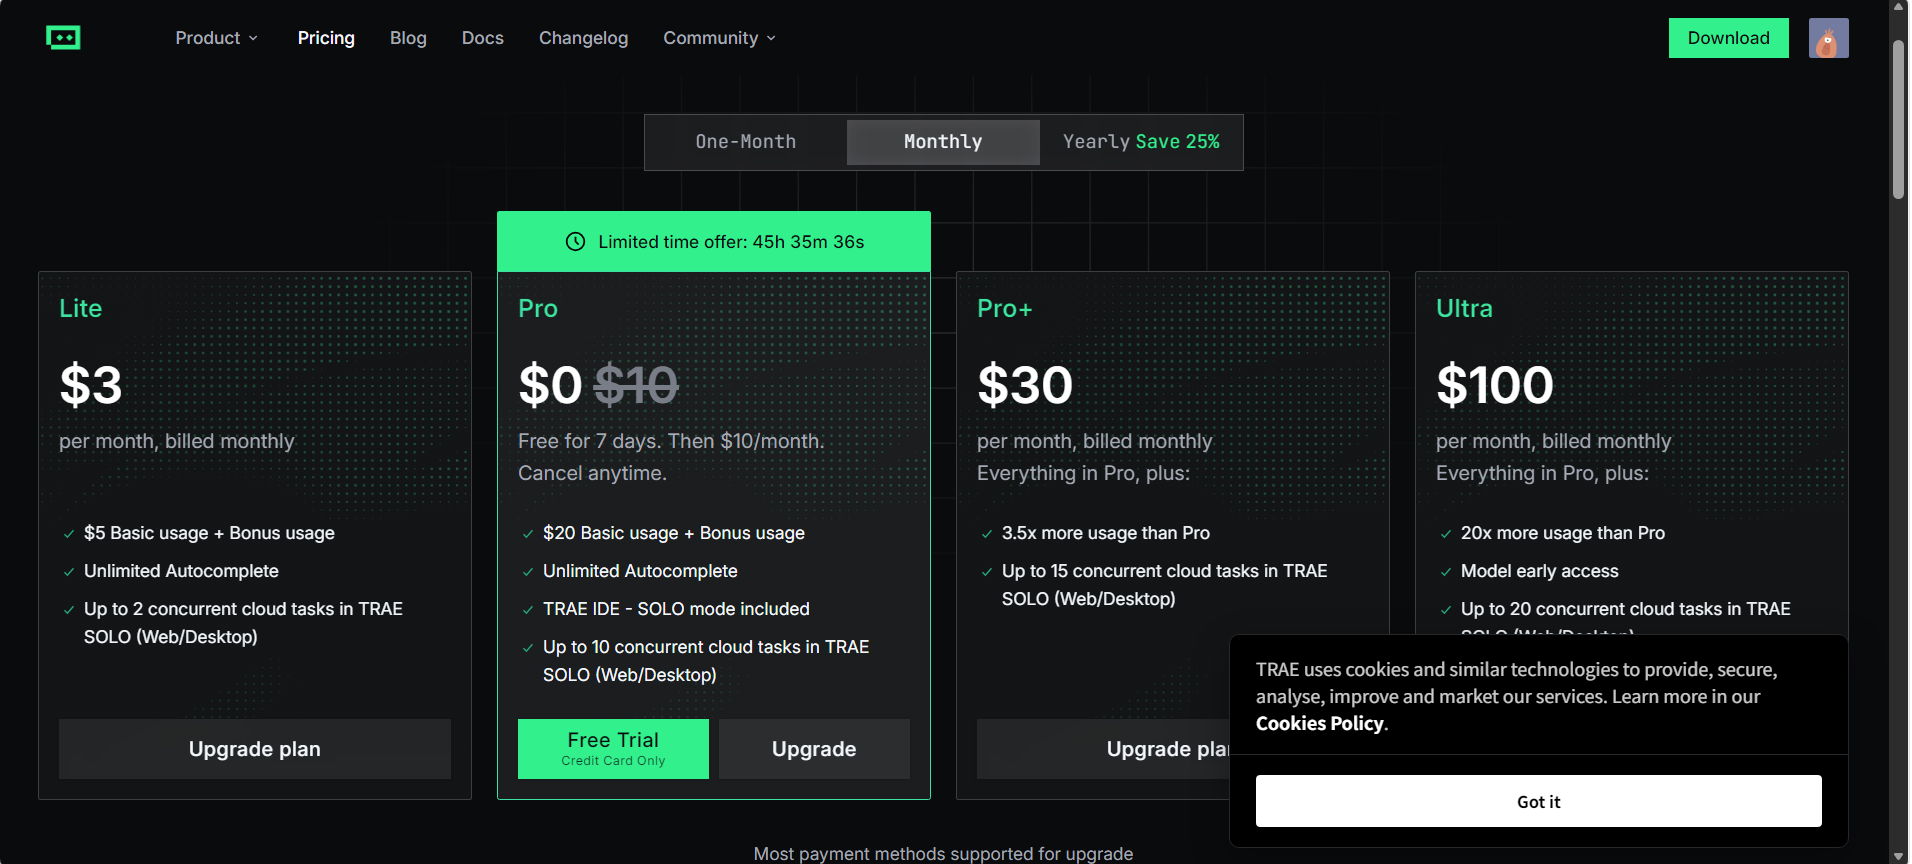This screenshot has height=864, width=1912.
Task: Click the clock icon in limited offer banner
Action: point(575,242)
